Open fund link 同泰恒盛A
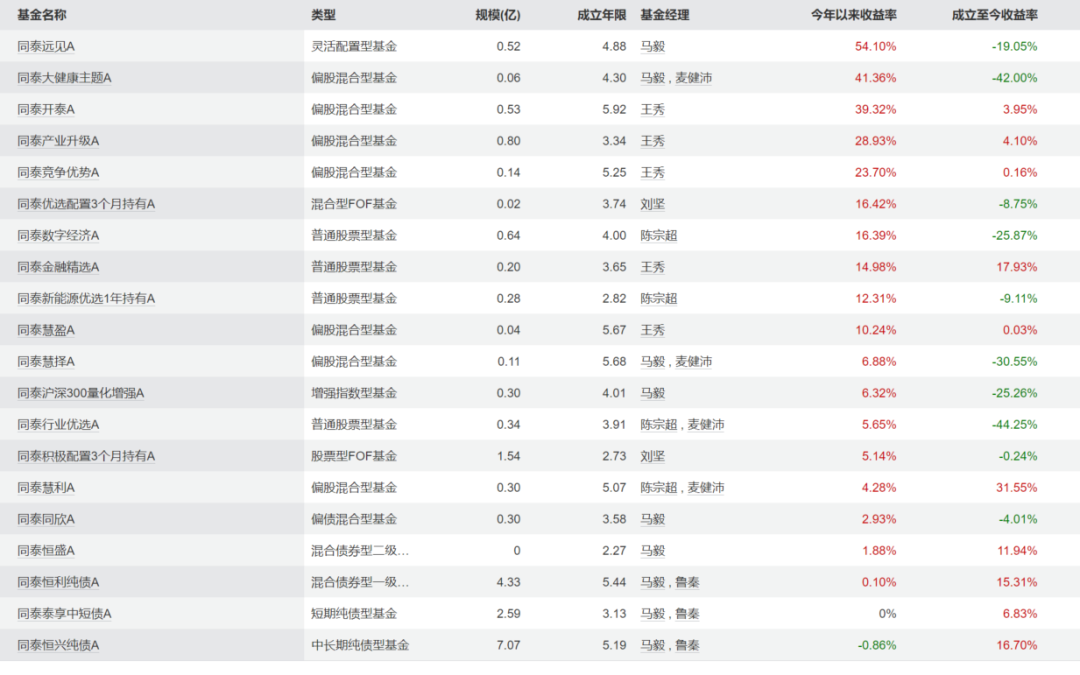Image resolution: width=1080 pixels, height=675 pixels. (46, 550)
